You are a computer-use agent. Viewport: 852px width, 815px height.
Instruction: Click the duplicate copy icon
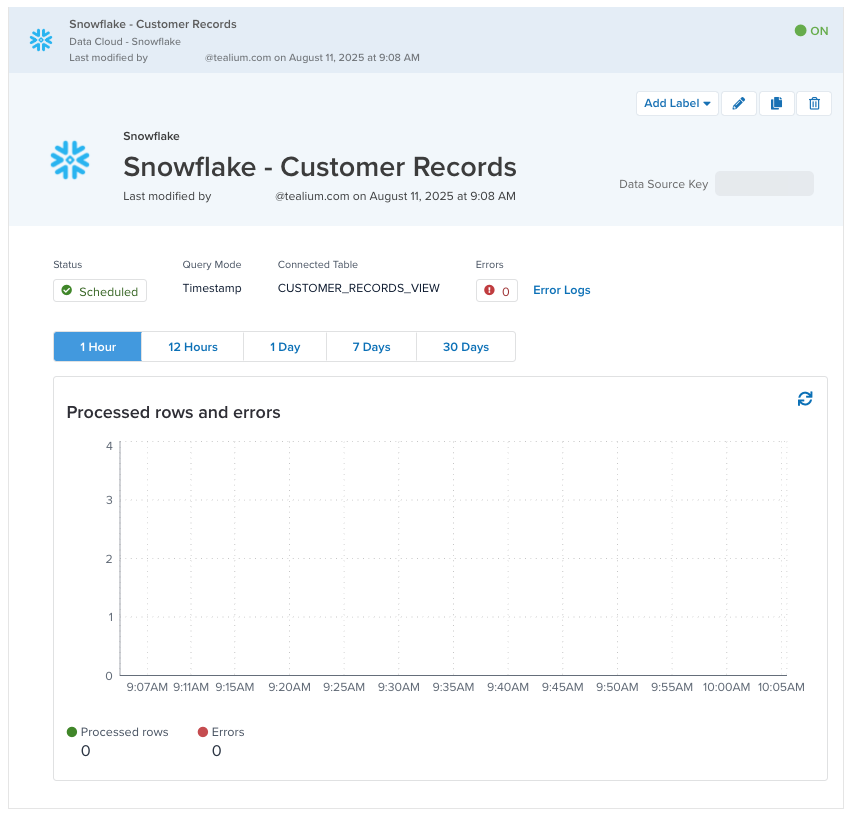click(776, 103)
